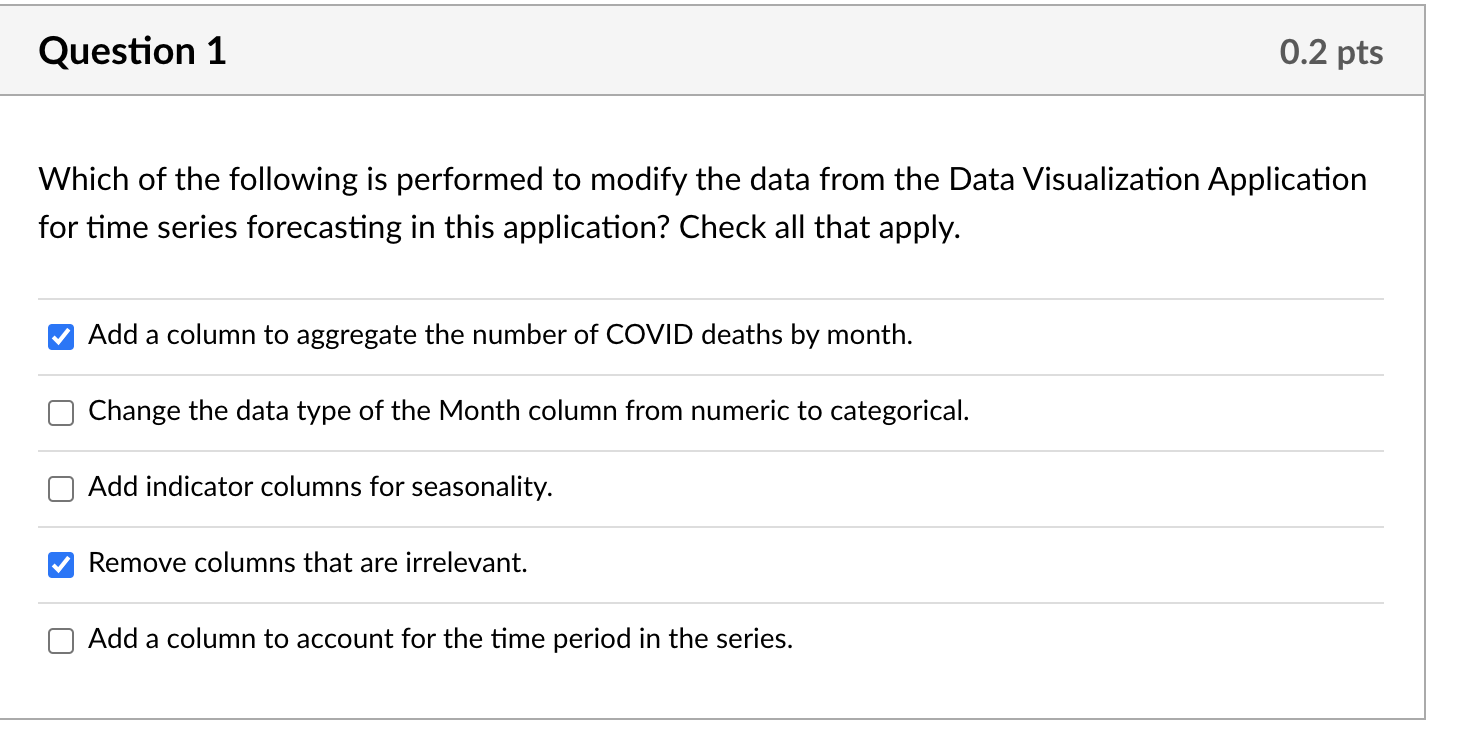Click the 'Remove columns that are irrelevant' label text

point(307,563)
